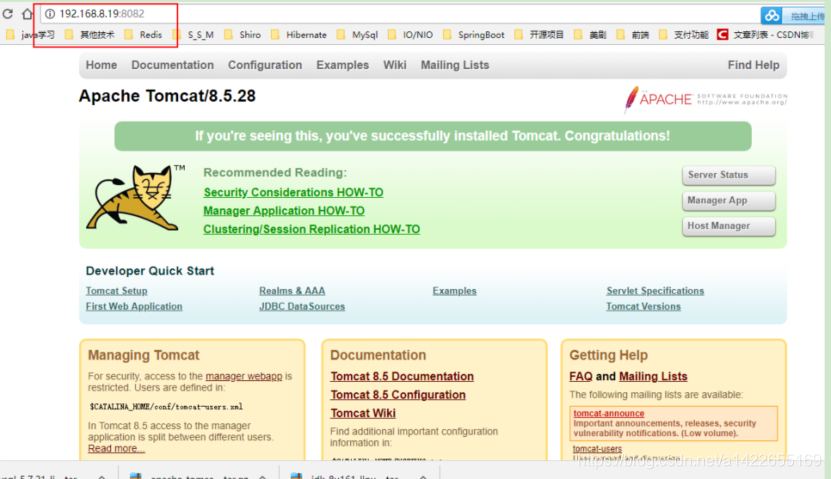
Task: Open the 开源项目 bookmark folder
Action: click(539, 35)
